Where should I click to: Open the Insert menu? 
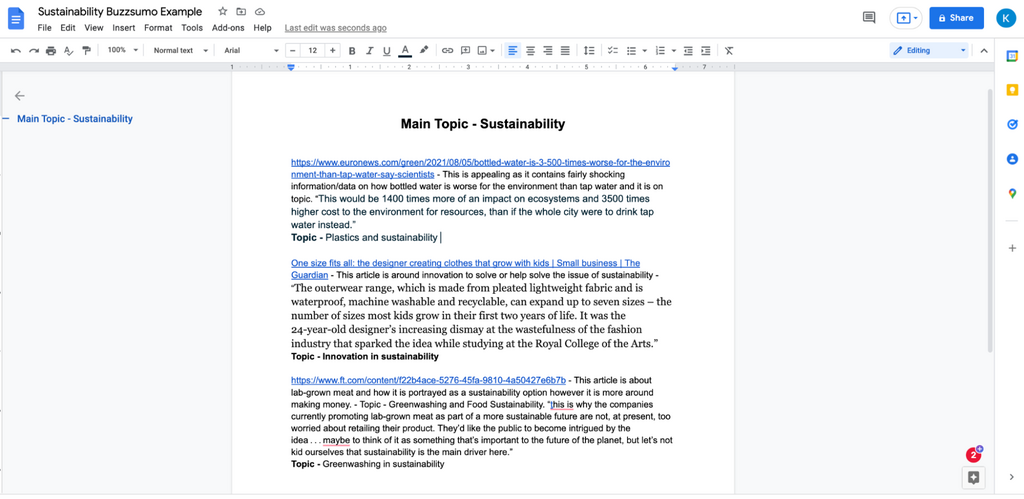[124, 28]
